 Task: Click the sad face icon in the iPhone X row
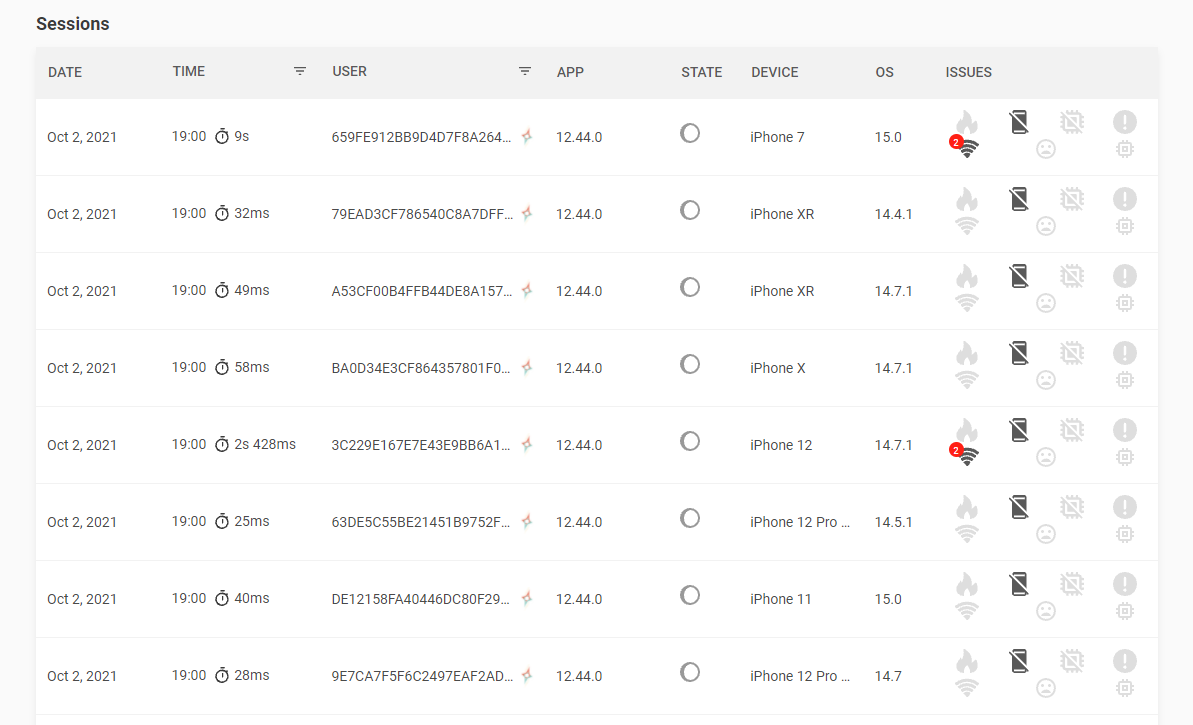click(x=1046, y=380)
